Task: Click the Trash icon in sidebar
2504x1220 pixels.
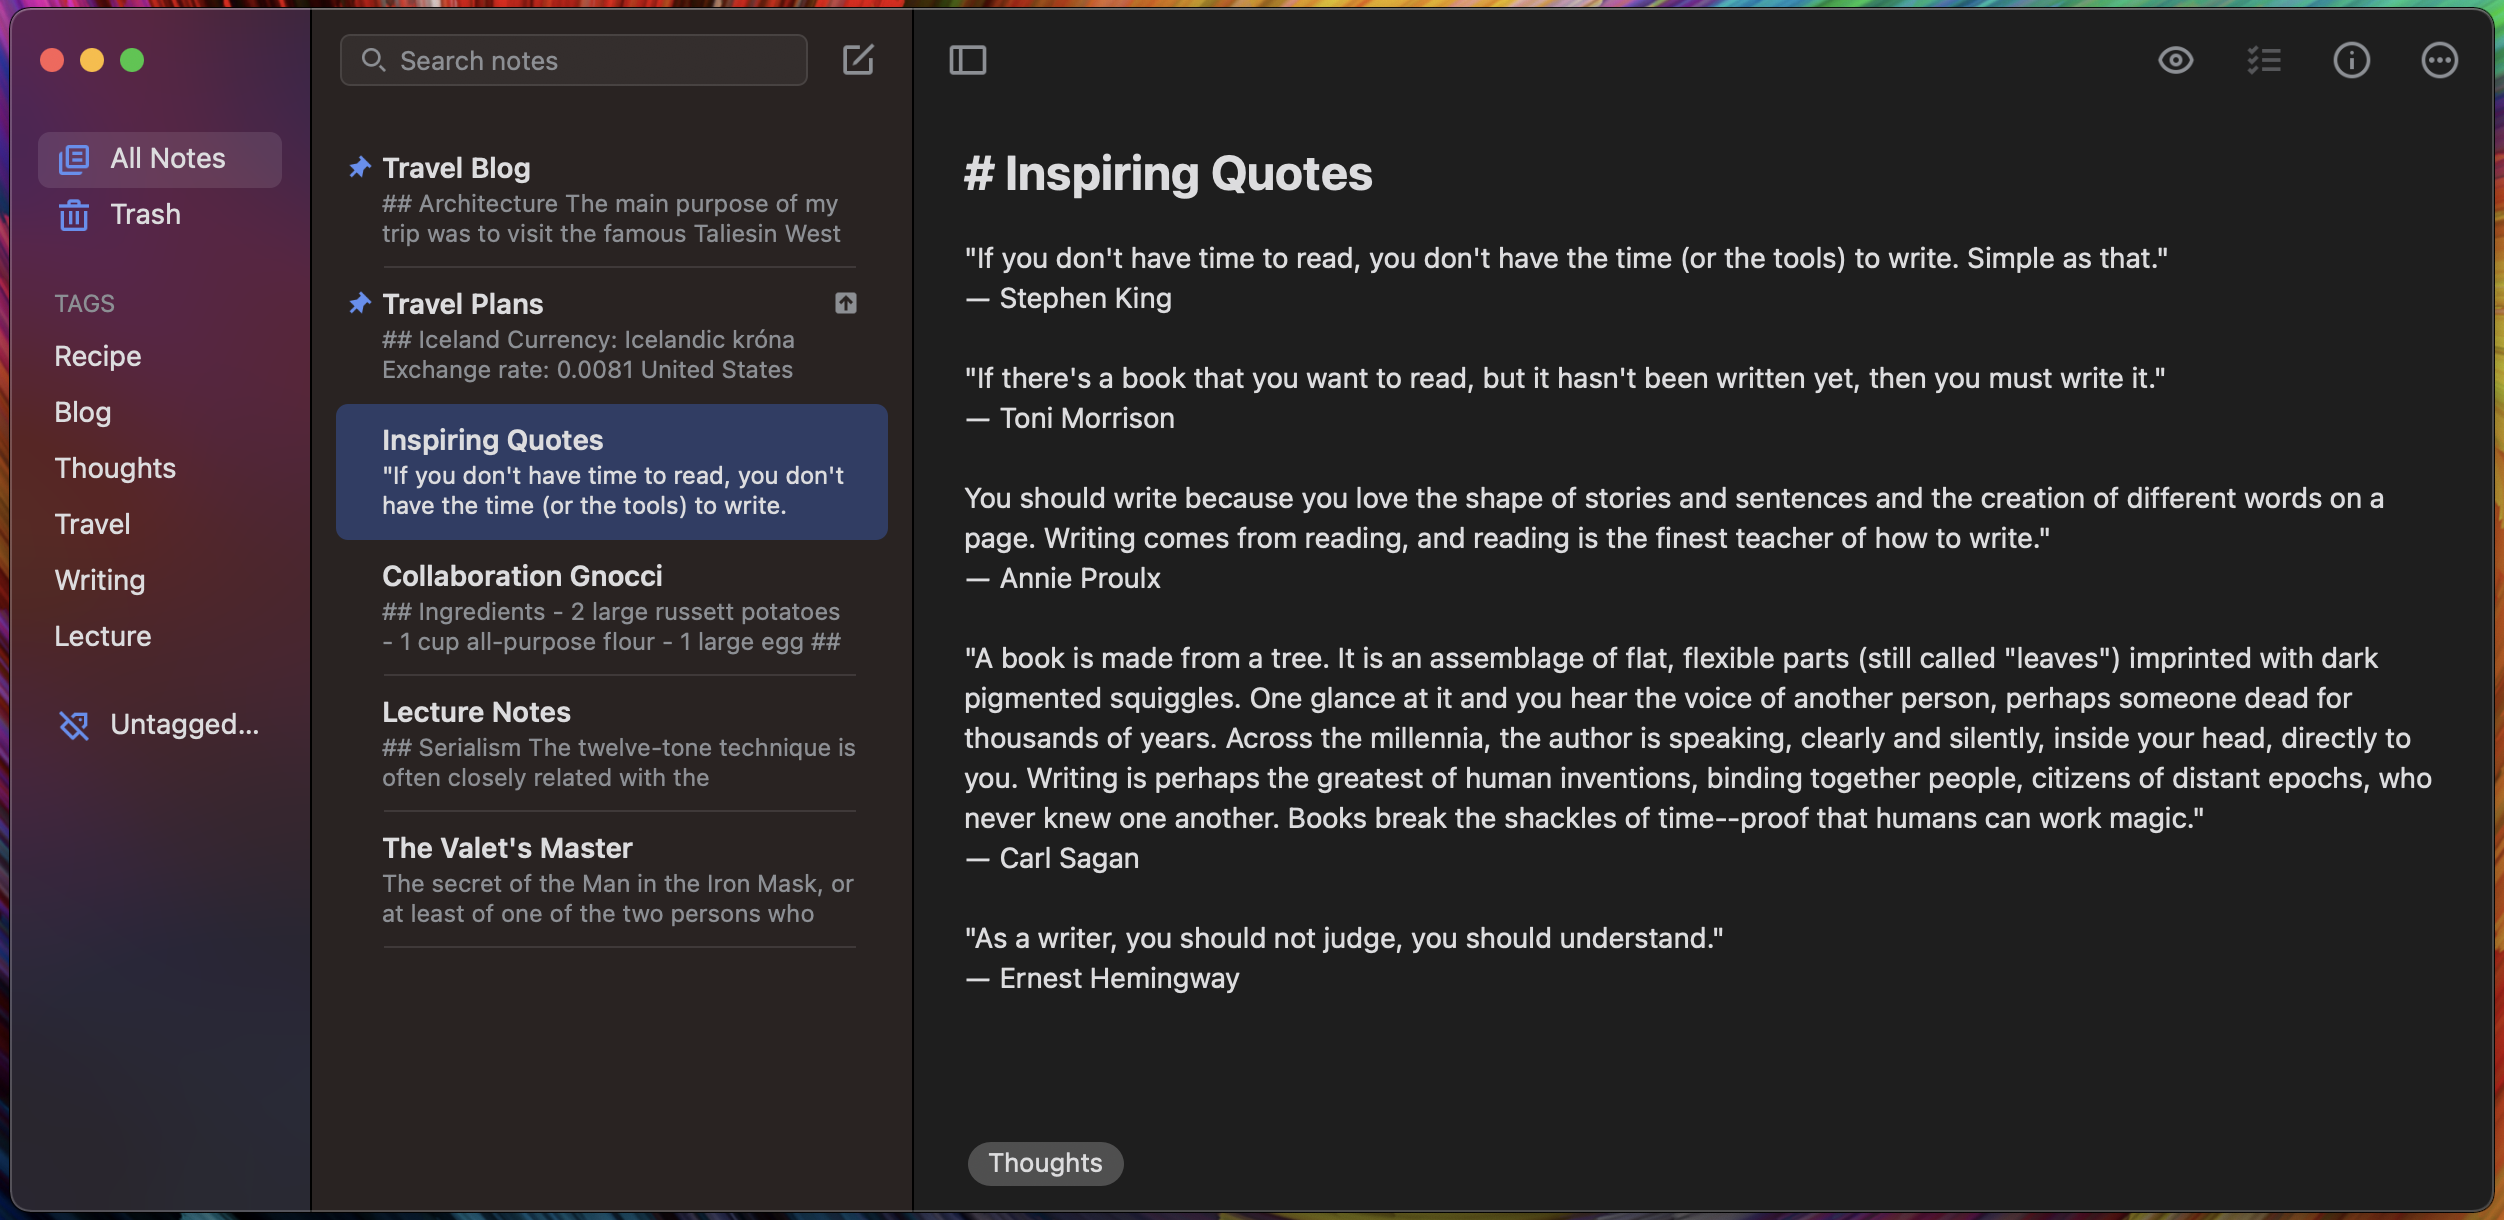Action: coord(74,215)
